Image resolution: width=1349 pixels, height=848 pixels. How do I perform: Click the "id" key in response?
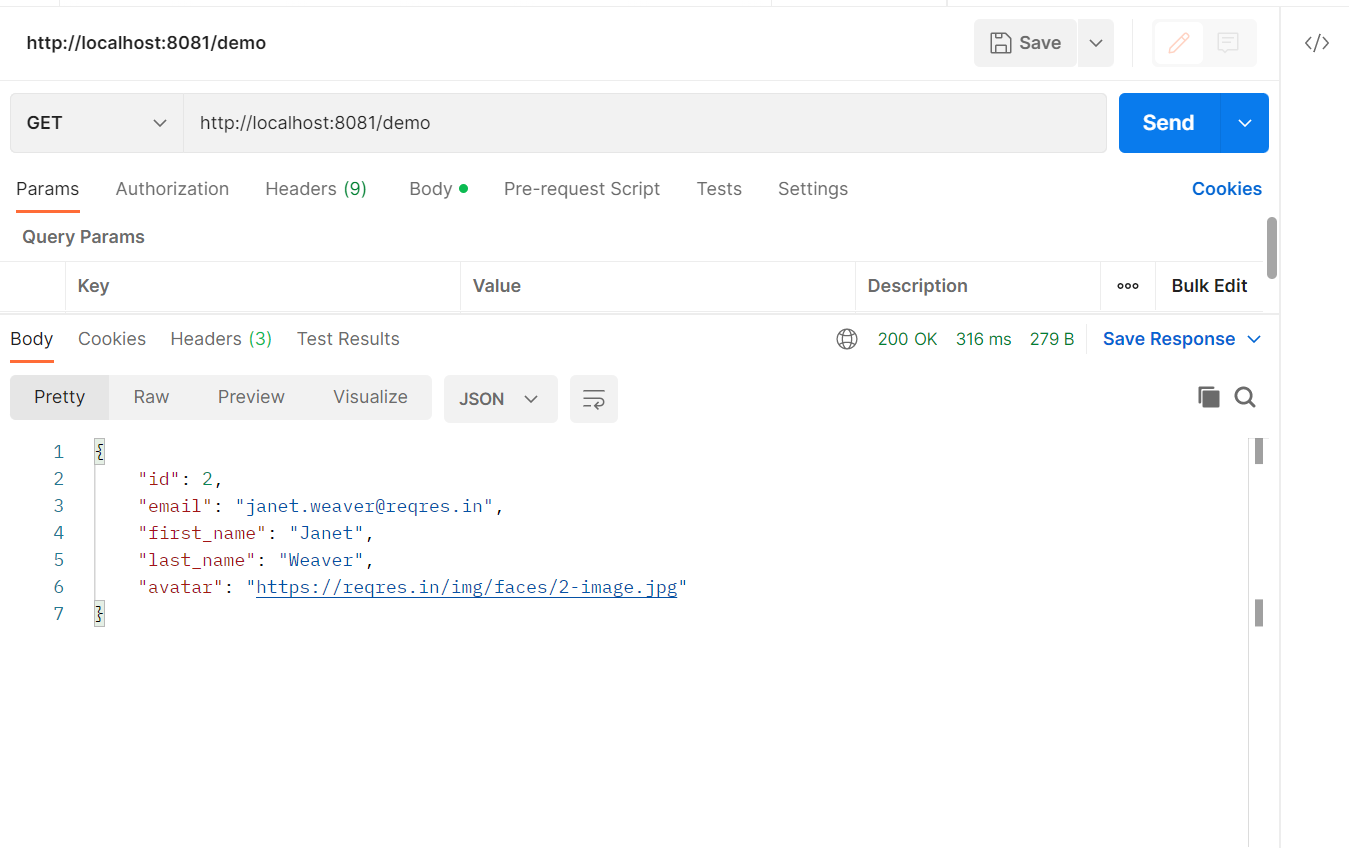[x=159, y=479]
